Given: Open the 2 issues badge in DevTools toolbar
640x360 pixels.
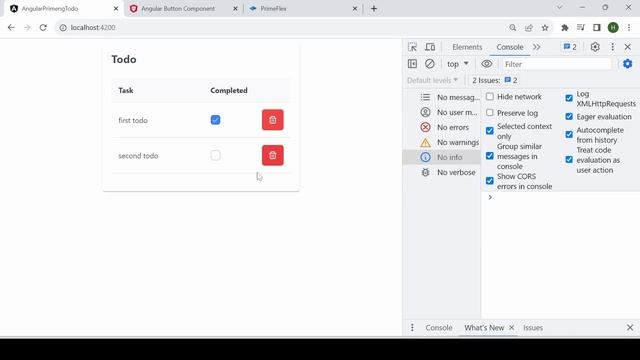Looking at the screenshot, I should (570, 47).
